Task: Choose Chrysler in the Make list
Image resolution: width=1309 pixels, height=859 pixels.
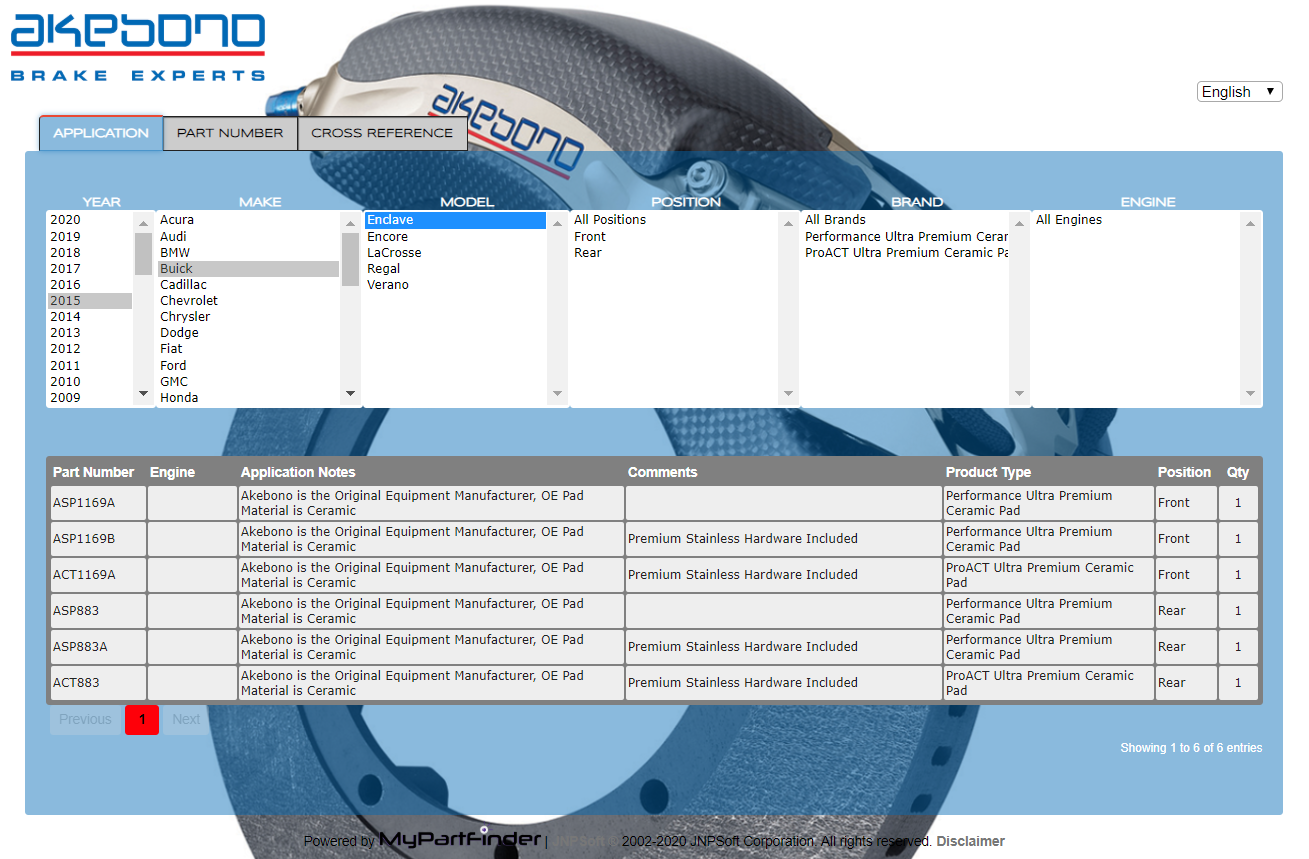Action: click(248, 317)
